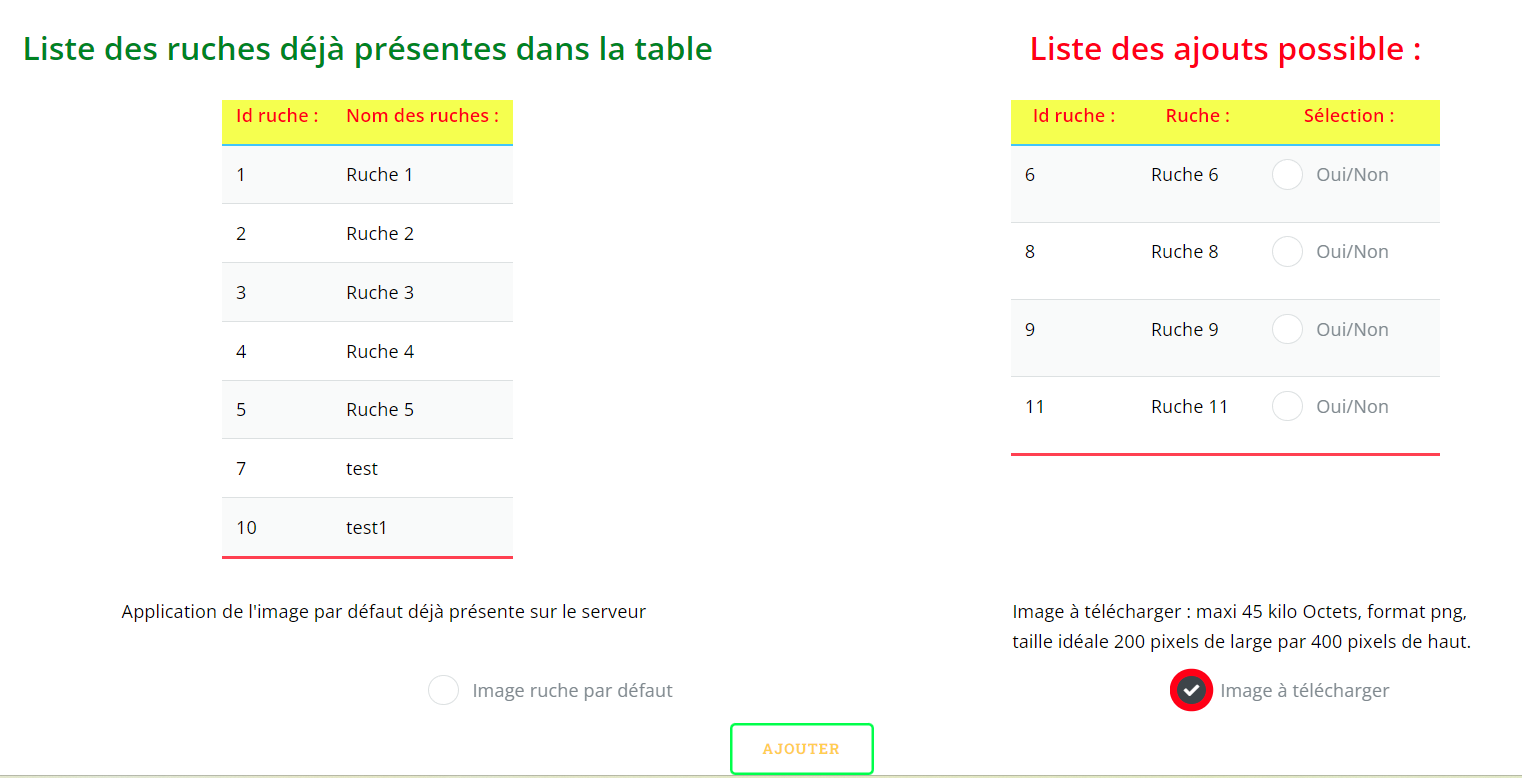Click the 'Sélection :' column header

click(1348, 115)
